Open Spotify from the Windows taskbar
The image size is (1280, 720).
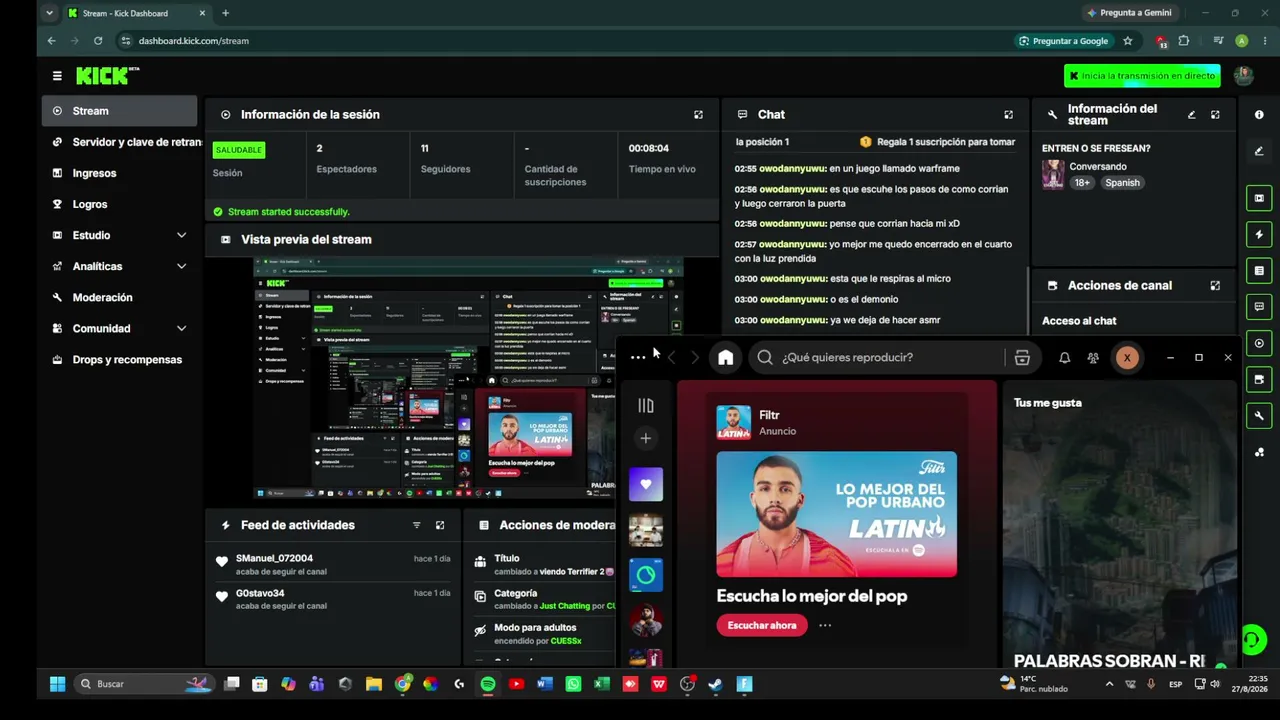pos(488,684)
